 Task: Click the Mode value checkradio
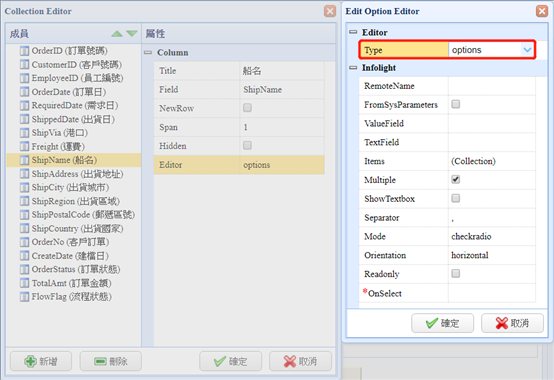[492, 236]
